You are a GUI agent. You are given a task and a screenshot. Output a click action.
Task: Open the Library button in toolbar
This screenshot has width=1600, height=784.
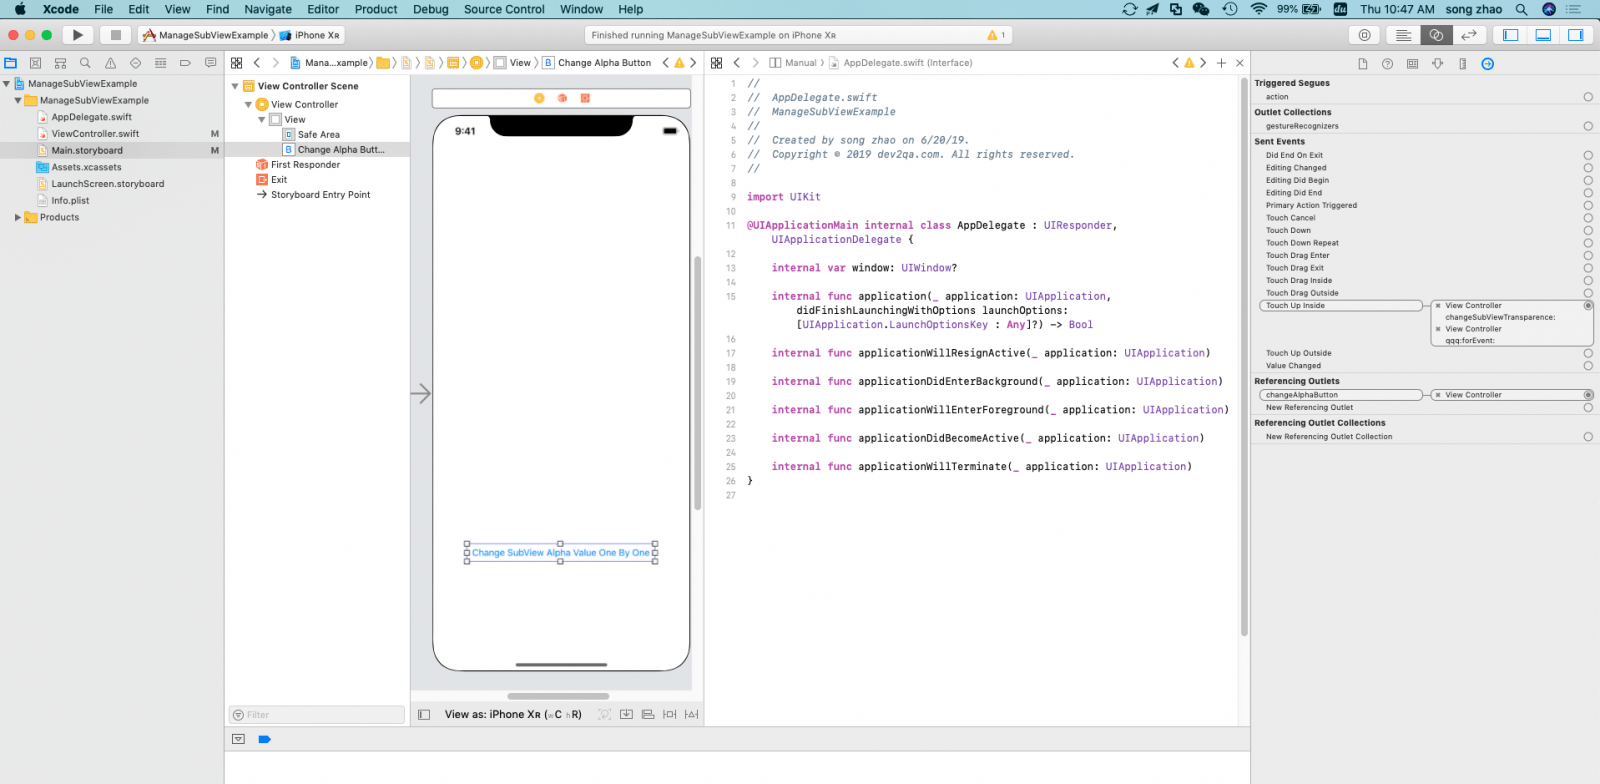coord(1364,35)
